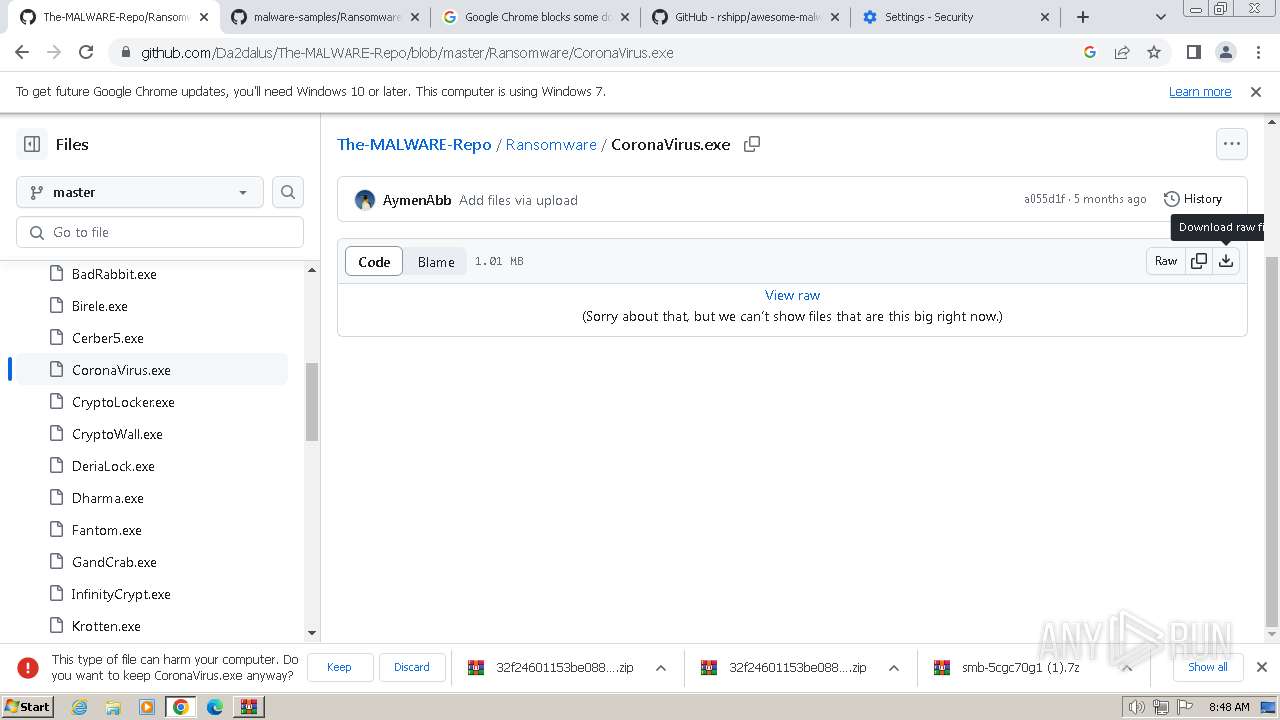Expand options for smb-5cgc70g1 (1).7z download
Screen dimensions: 1280x720
coord(1127,667)
